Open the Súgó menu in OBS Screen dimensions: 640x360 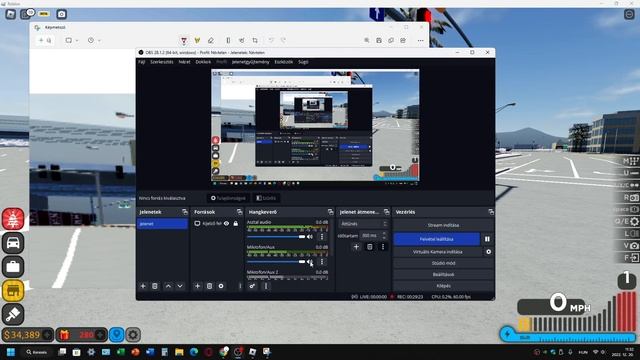(x=303, y=62)
